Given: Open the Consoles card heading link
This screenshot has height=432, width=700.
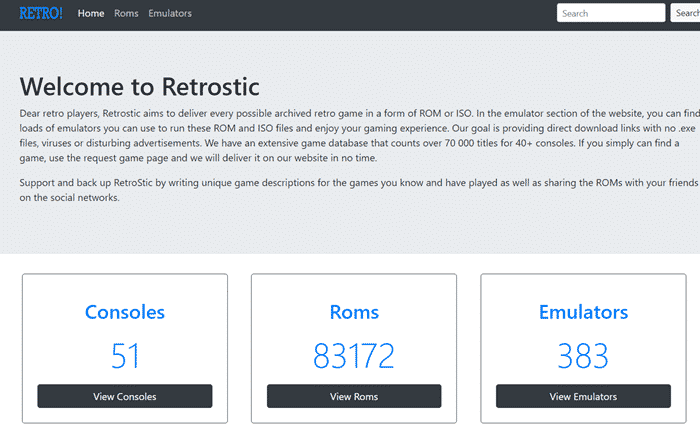Looking at the screenshot, I should 125,312.
